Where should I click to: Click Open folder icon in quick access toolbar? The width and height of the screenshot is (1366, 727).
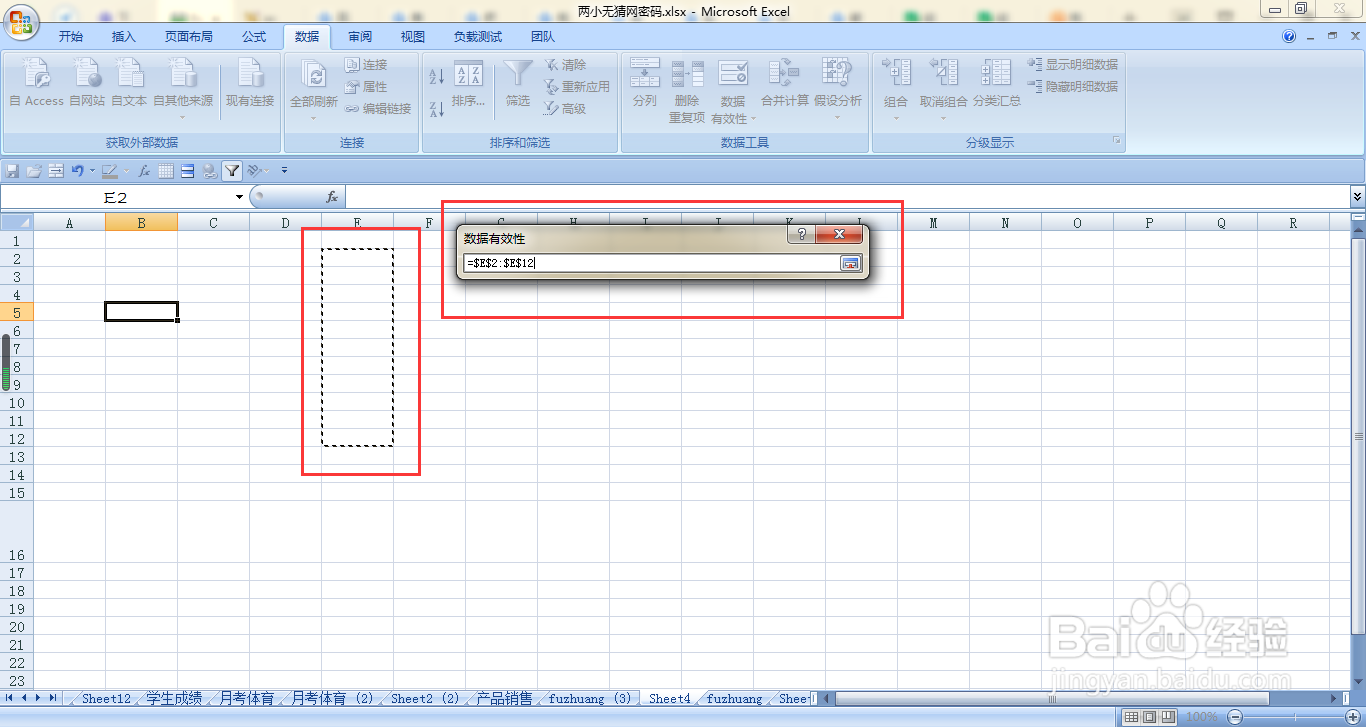[x=34, y=171]
